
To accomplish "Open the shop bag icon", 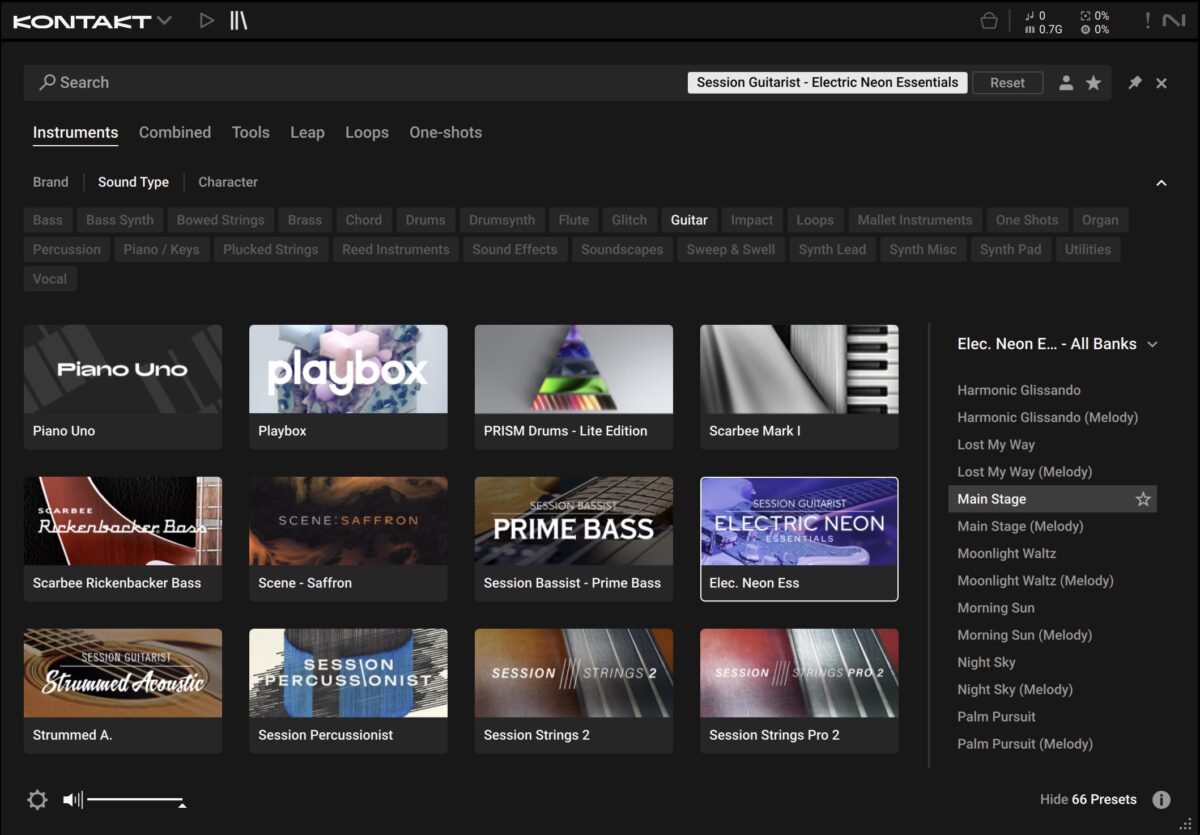I will (989, 21).
